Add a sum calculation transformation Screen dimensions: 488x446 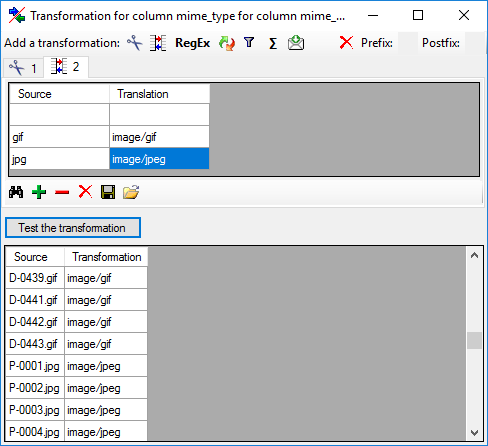click(273, 43)
